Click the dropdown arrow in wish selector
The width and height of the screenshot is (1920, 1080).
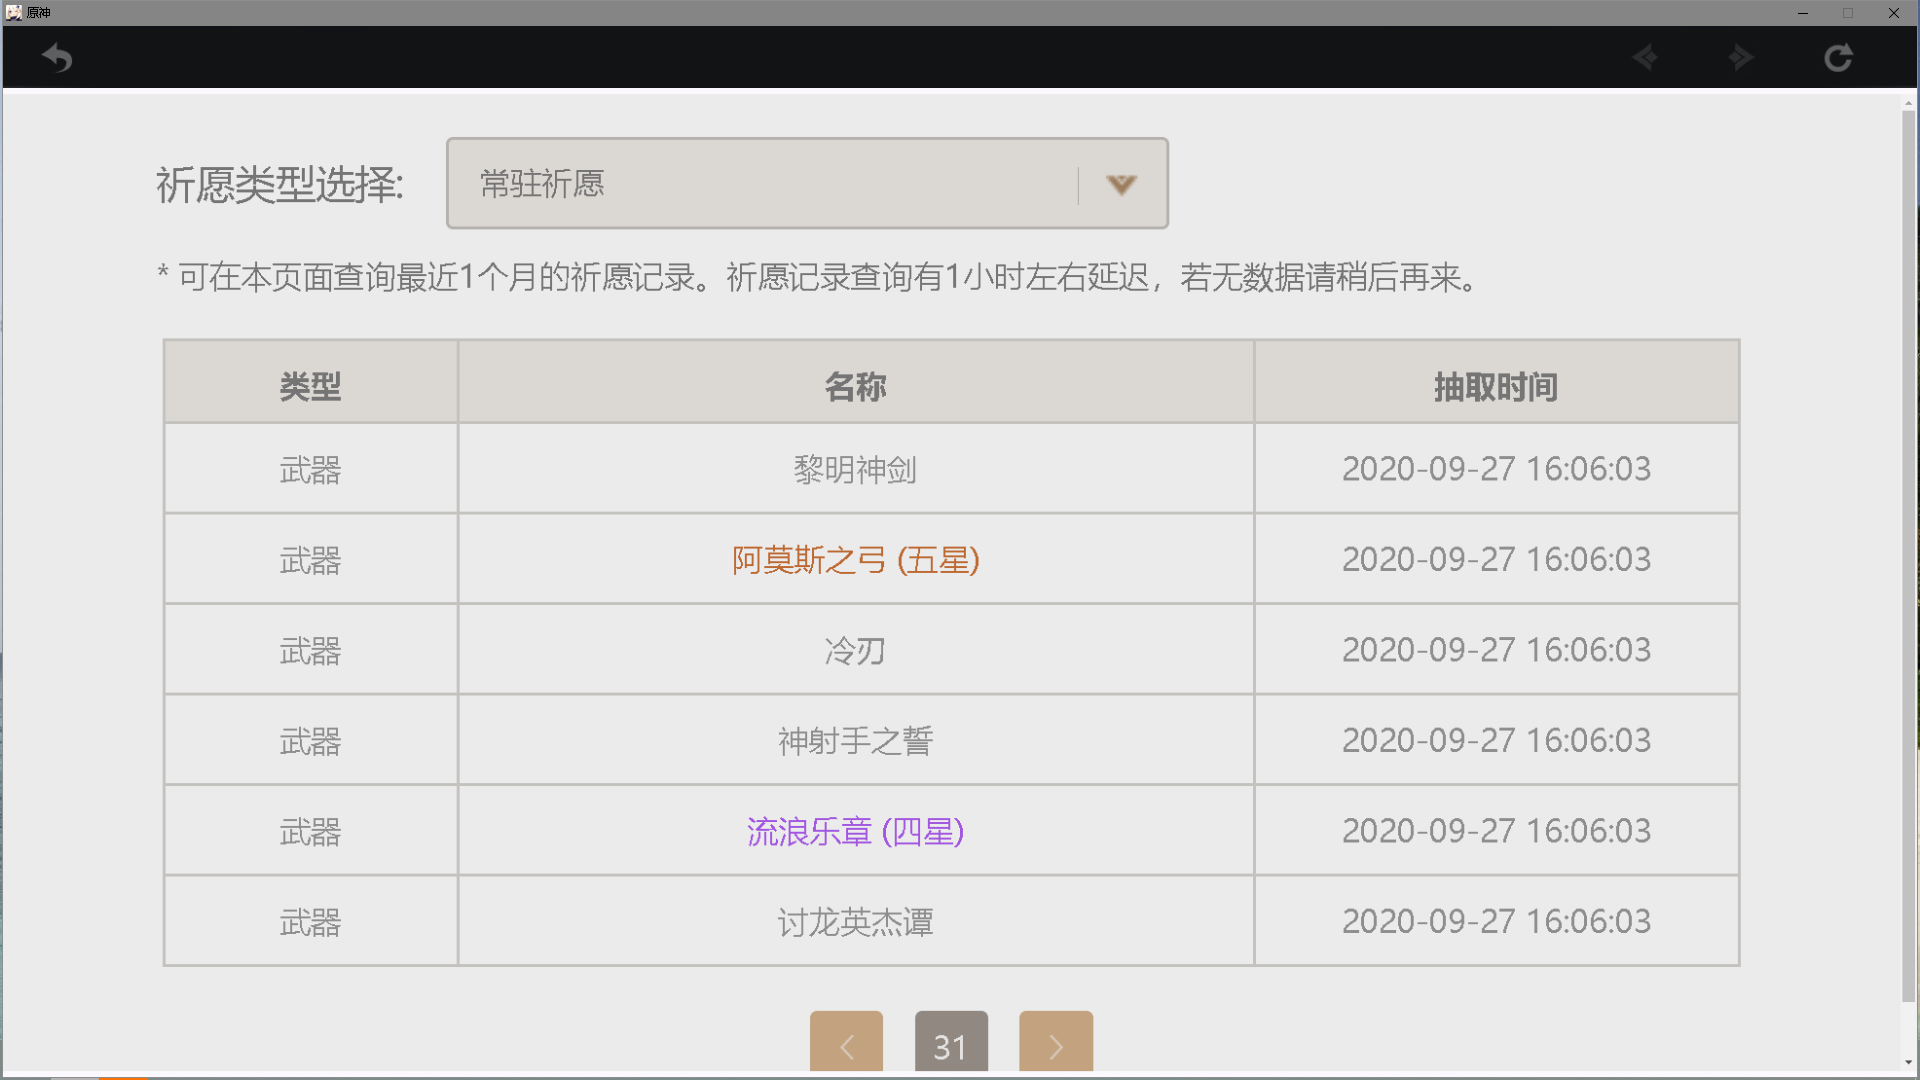1121,185
